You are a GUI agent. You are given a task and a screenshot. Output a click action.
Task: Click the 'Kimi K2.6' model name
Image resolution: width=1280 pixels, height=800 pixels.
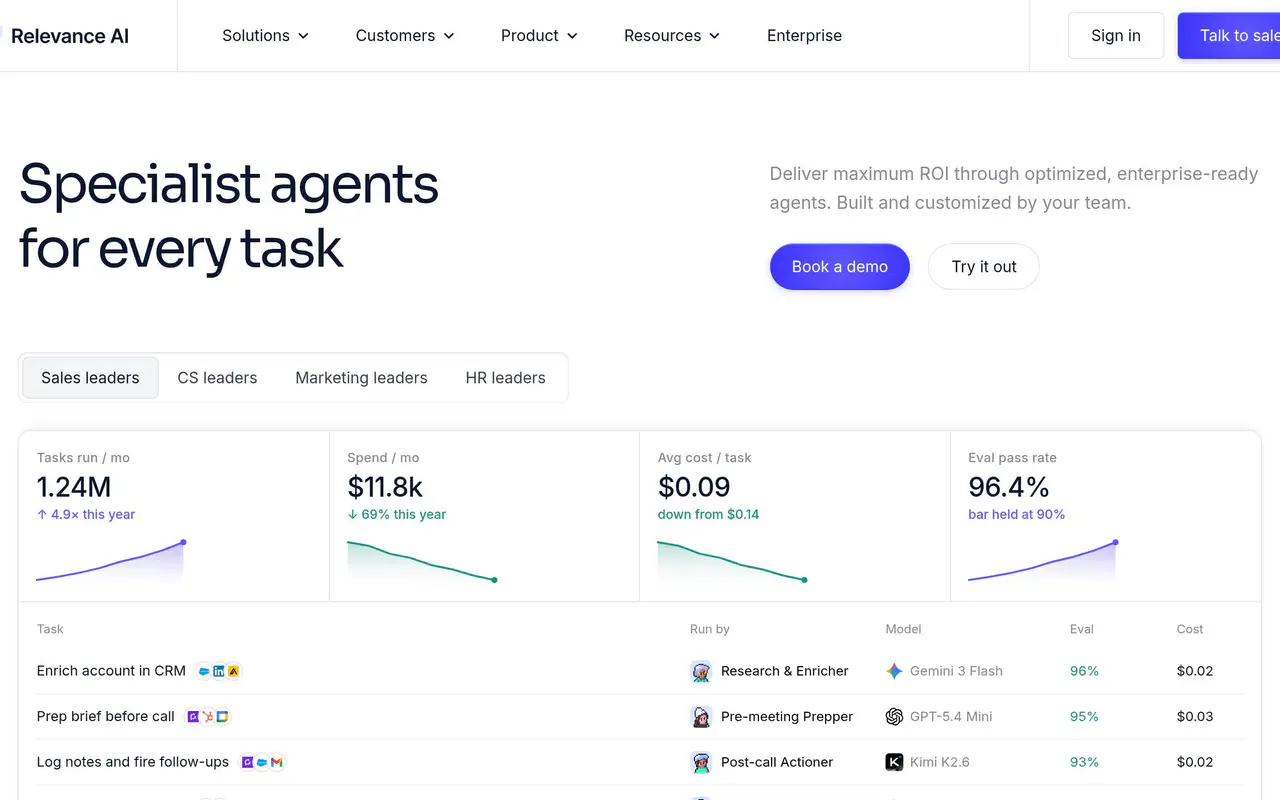[940, 762]
